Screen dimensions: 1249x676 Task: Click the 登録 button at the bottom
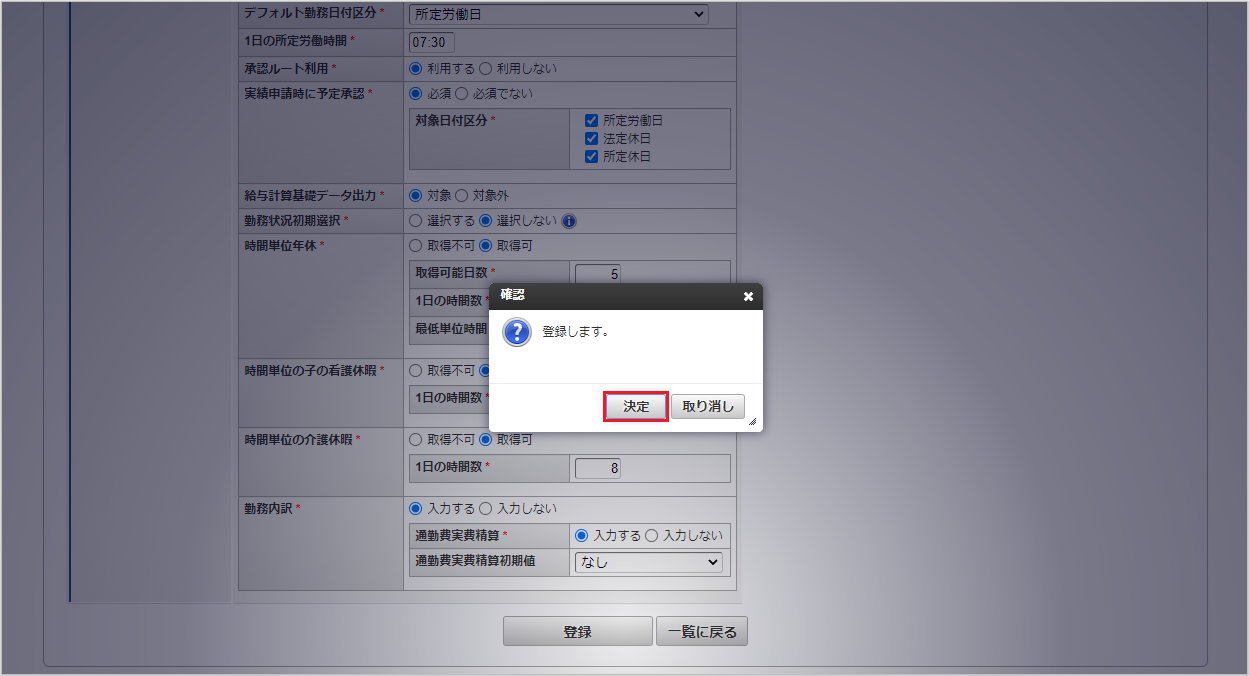(x=577, y=632)
